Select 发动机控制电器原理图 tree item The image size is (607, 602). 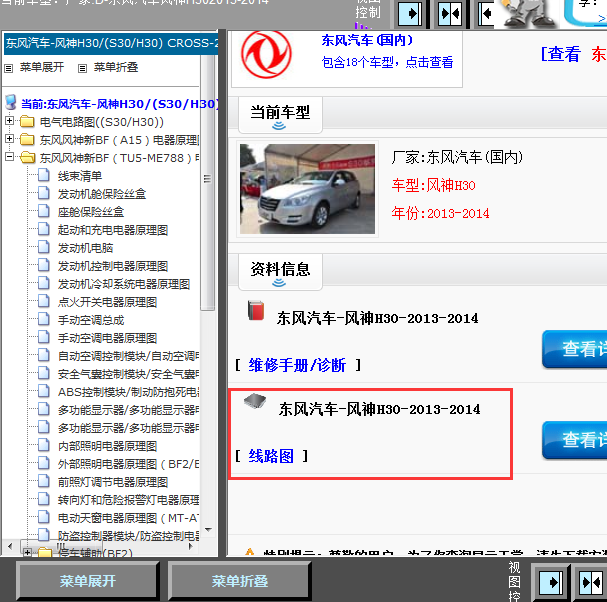click(x=113, y=266)
